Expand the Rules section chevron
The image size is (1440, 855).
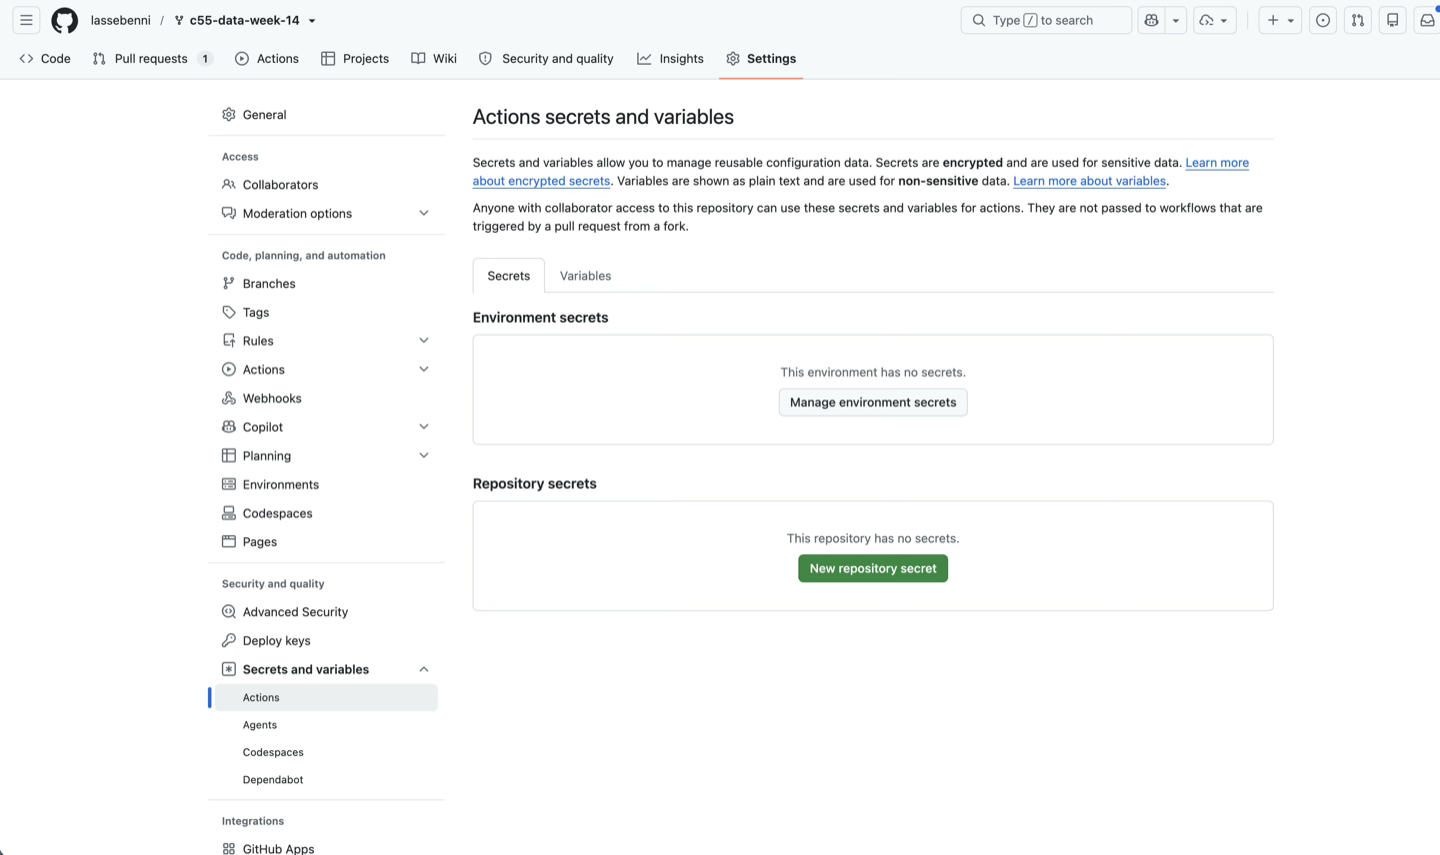[x=424, y=341]
